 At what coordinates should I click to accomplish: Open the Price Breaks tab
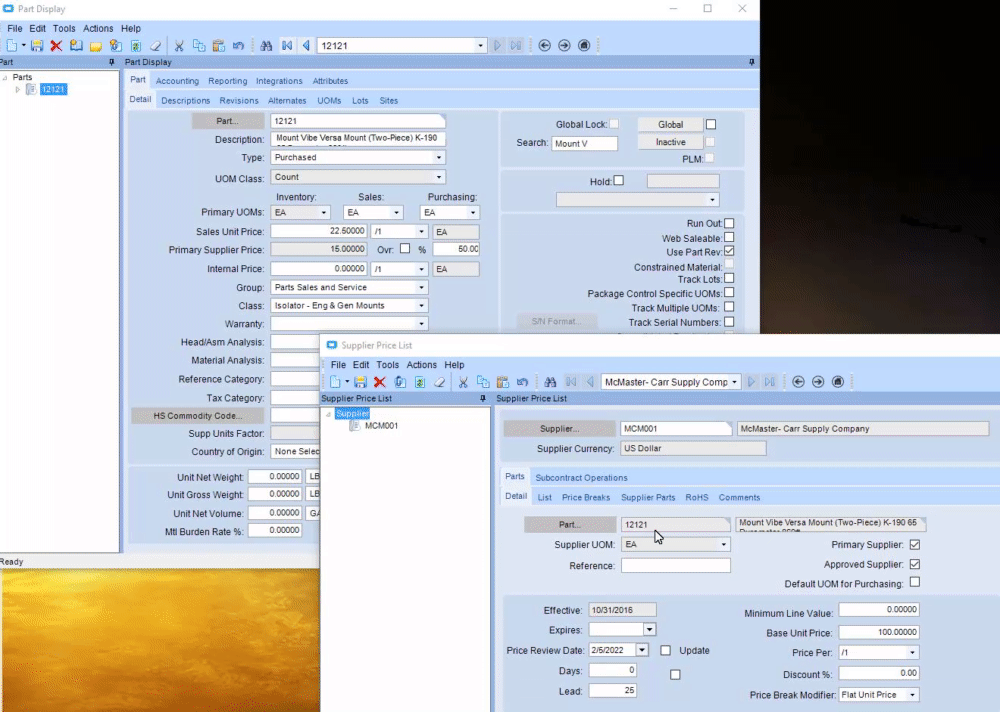pyautogui.click(x=585, y=497)
